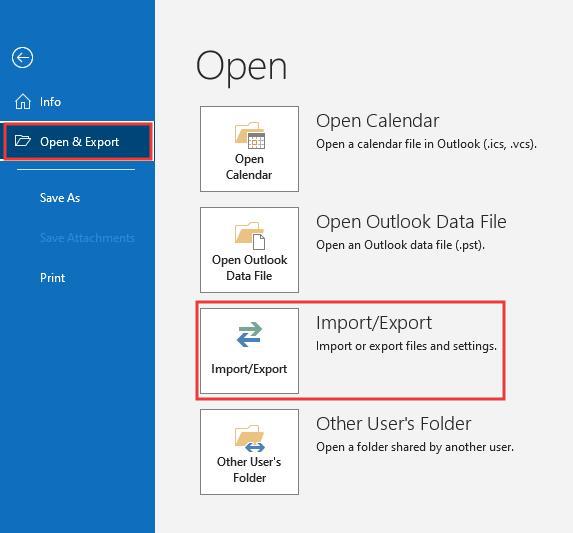Click "Import or export files and settings."
Viewport: 573px width, 533px height.
point(406,346)
